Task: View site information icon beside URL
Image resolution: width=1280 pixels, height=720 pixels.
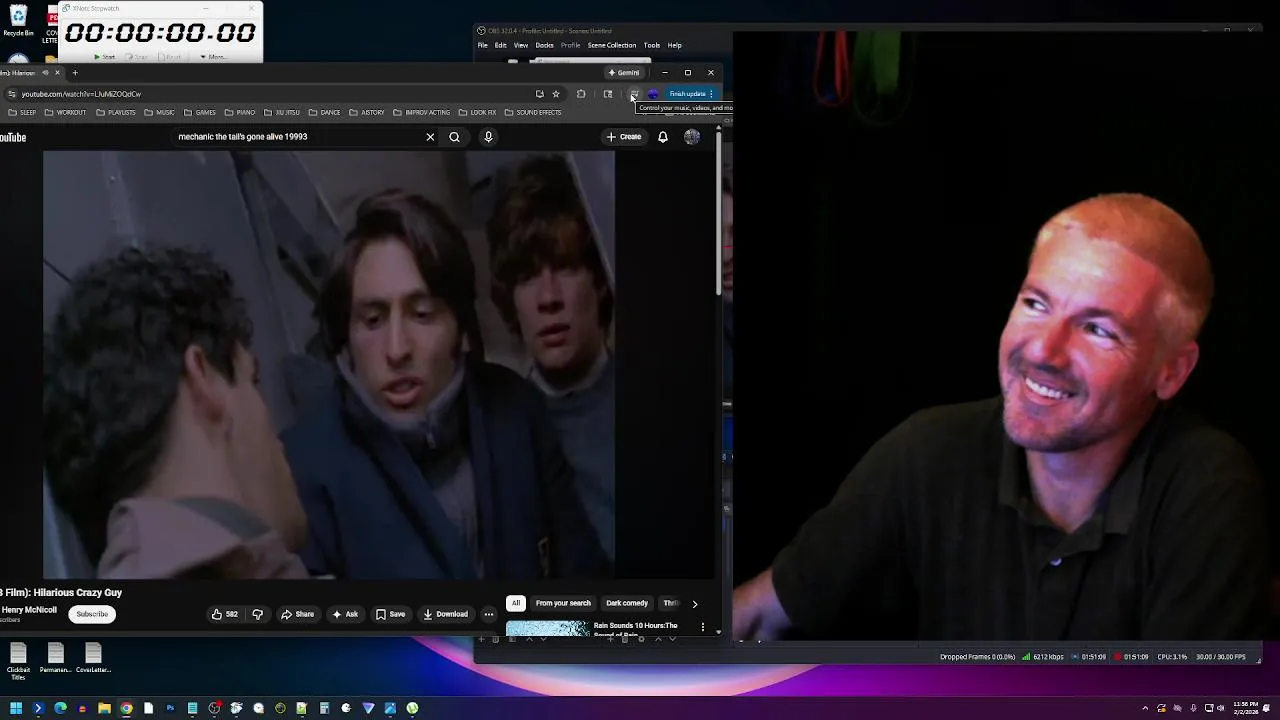Action: [11, 94]
